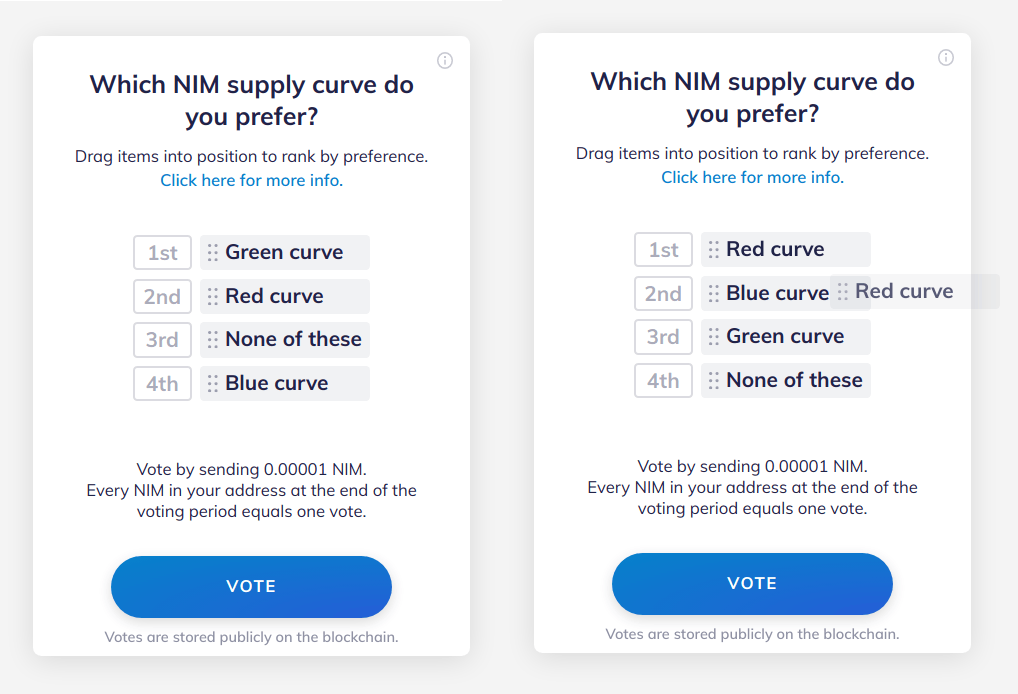Grab the drag handle of 3rd-ranked None of these

tap(213, 340)
